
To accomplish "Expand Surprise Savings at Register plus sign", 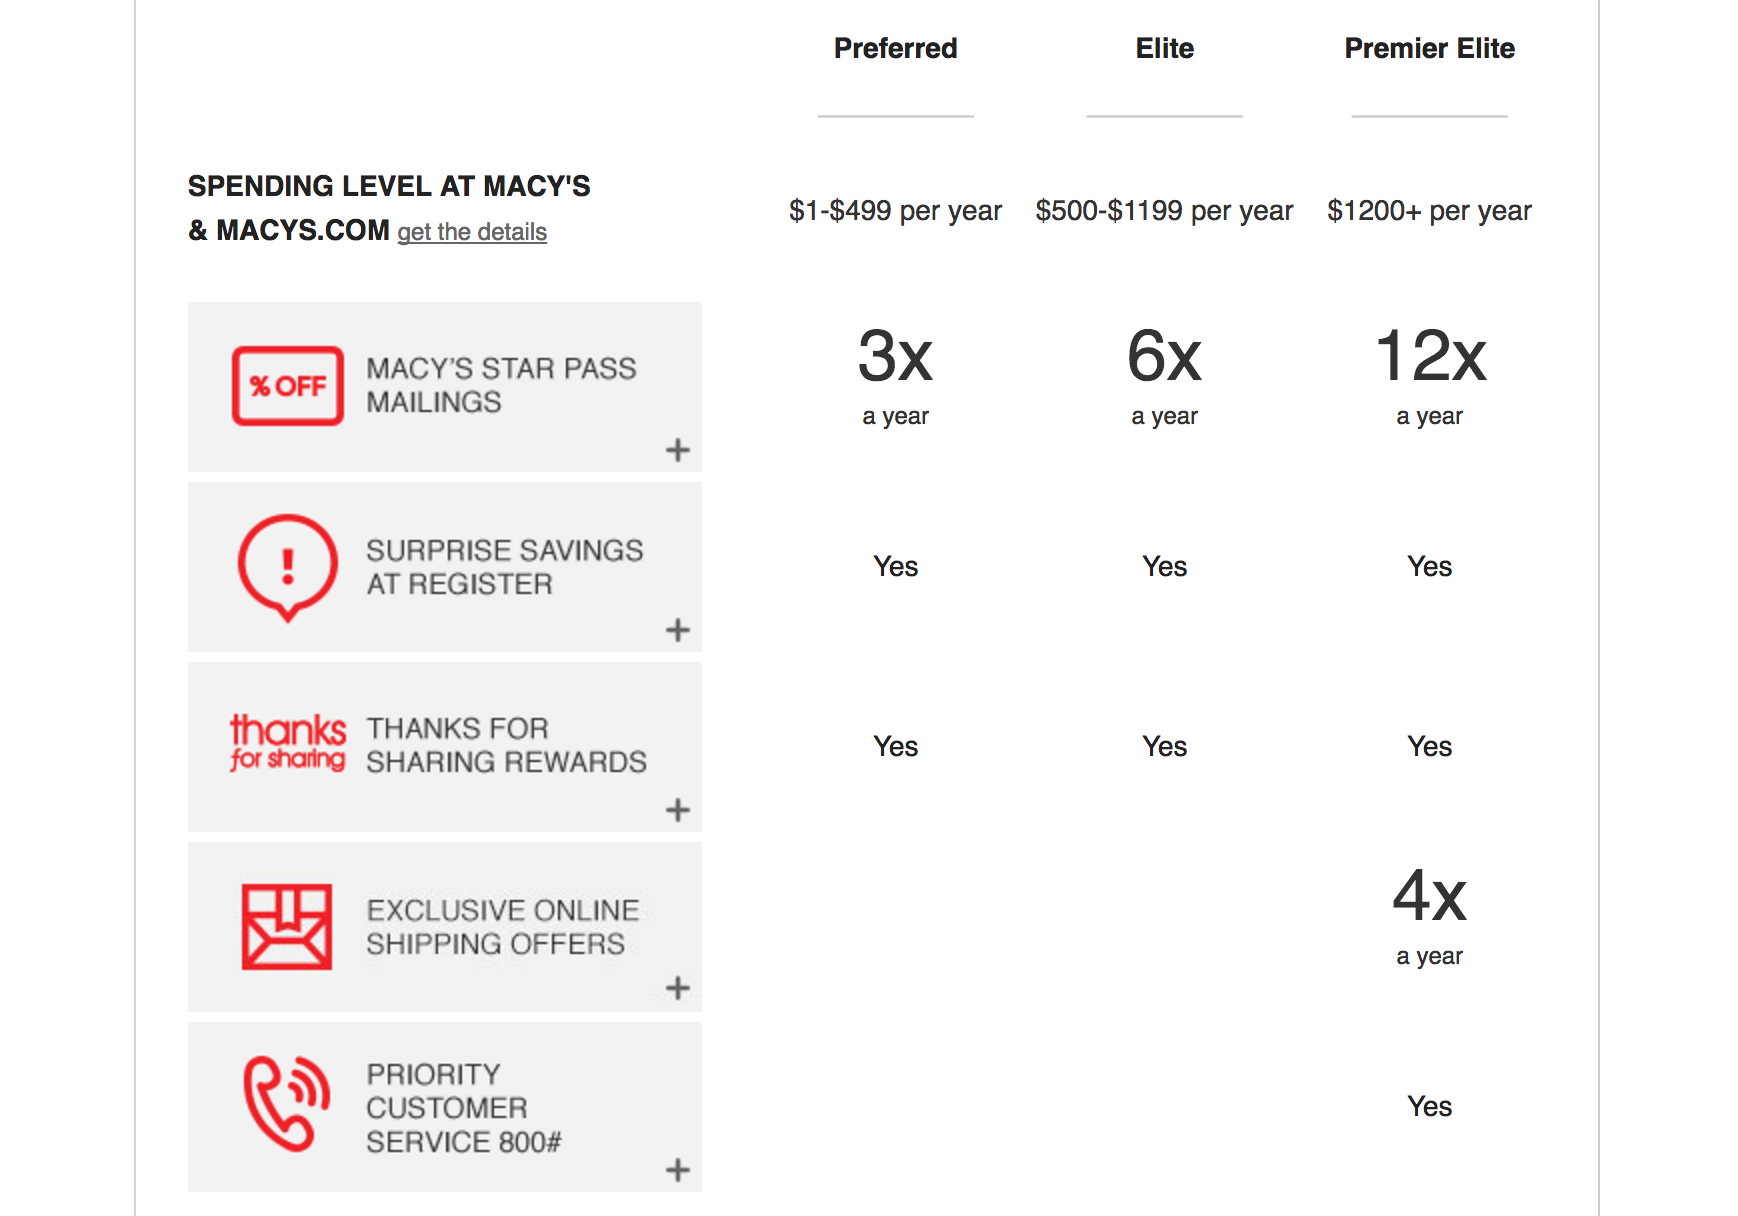I will pos(678,630).
